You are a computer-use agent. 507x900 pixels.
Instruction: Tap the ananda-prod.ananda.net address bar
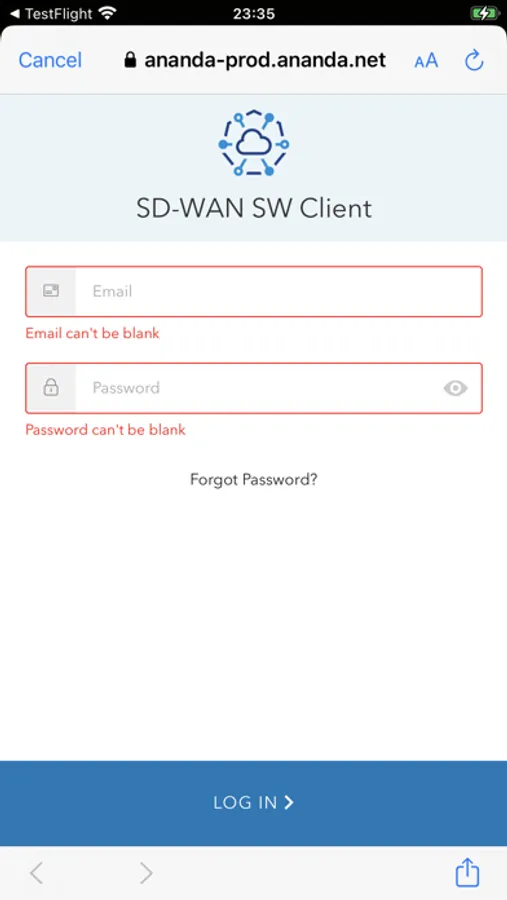(255, 60)
